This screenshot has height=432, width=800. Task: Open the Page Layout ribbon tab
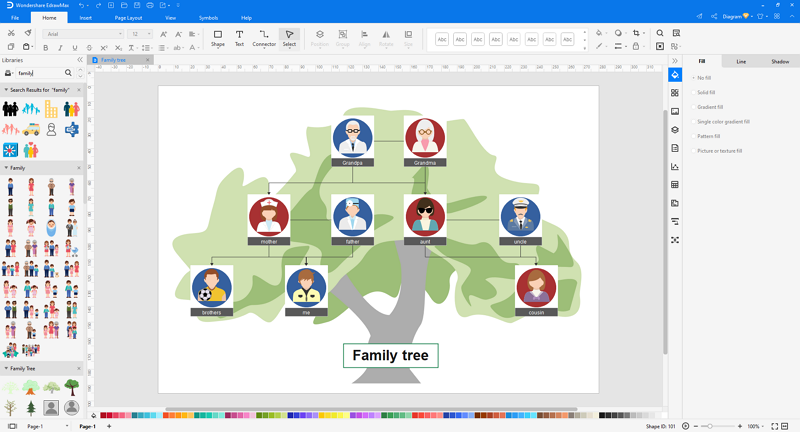128,18
